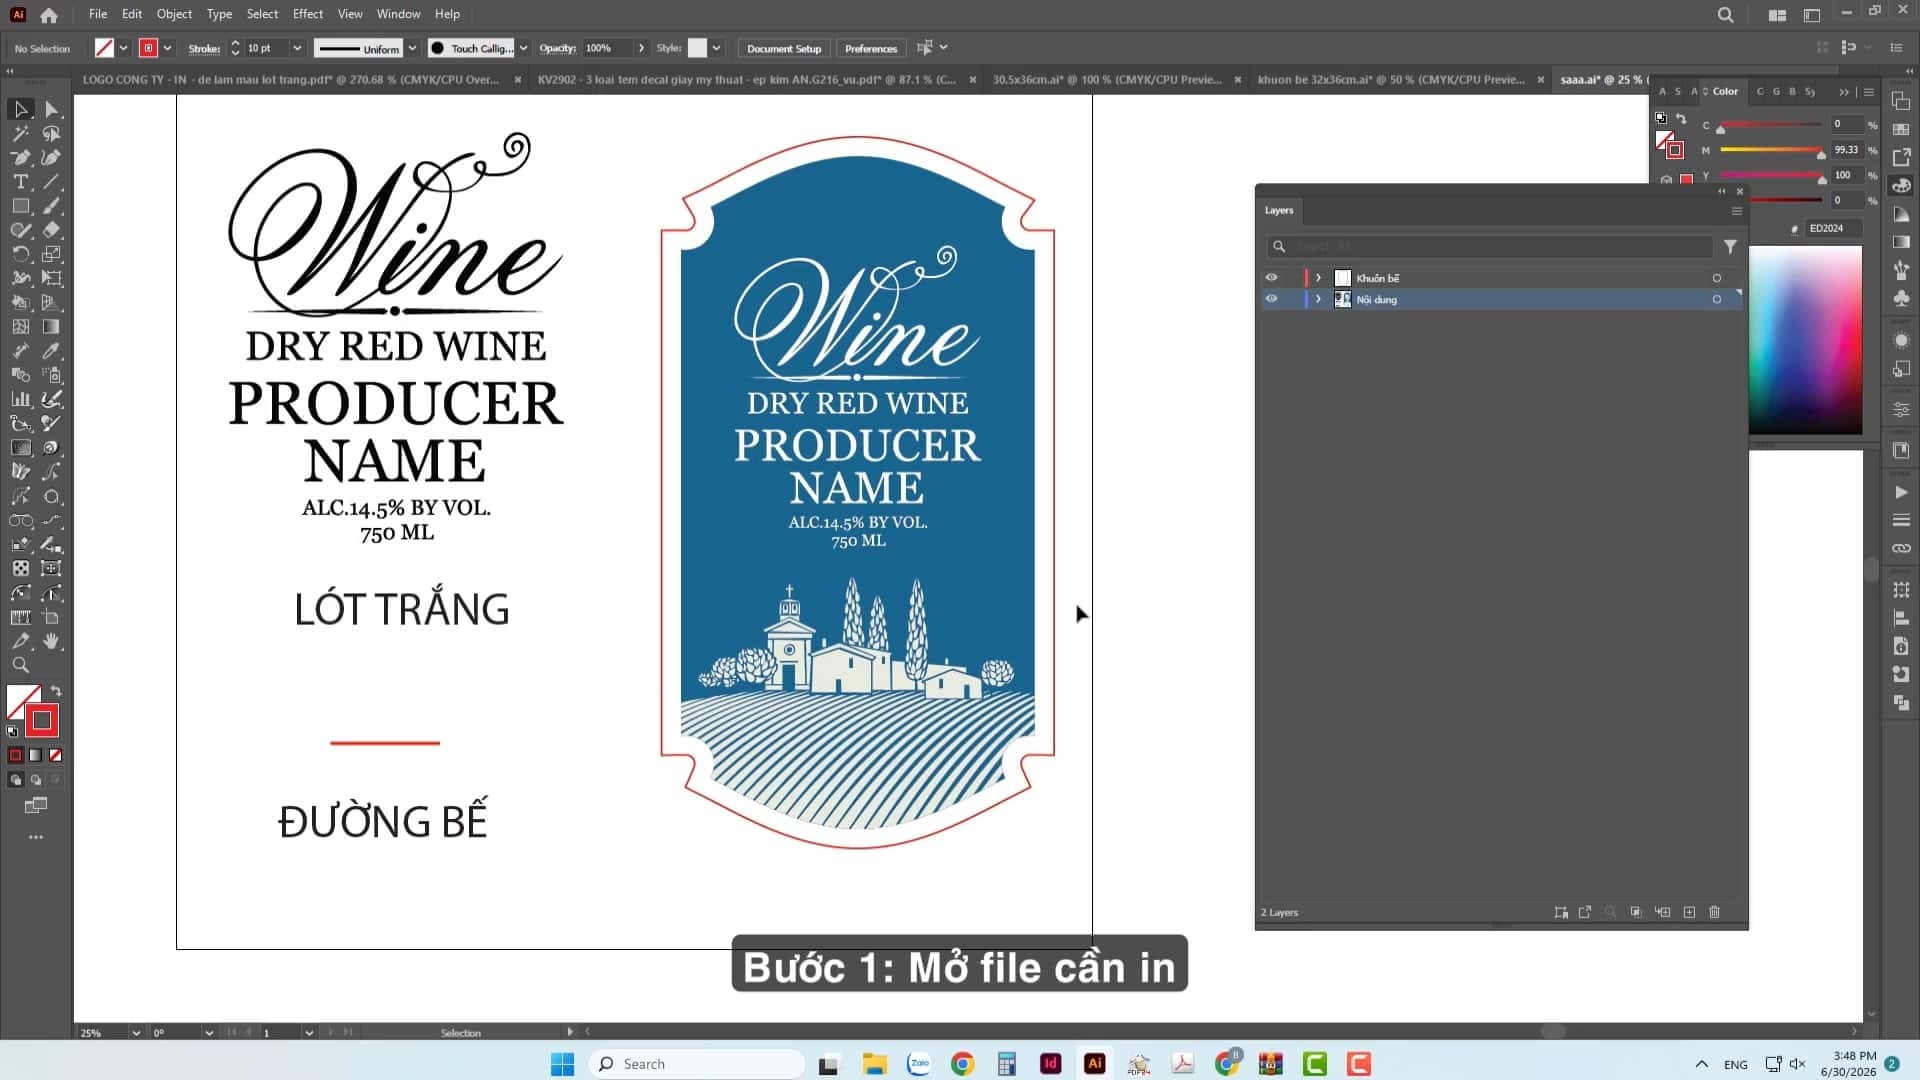Screen dimensions: 1920x1080
Task: Select the Selection tool (black arrow)
Action: point(21,109)
